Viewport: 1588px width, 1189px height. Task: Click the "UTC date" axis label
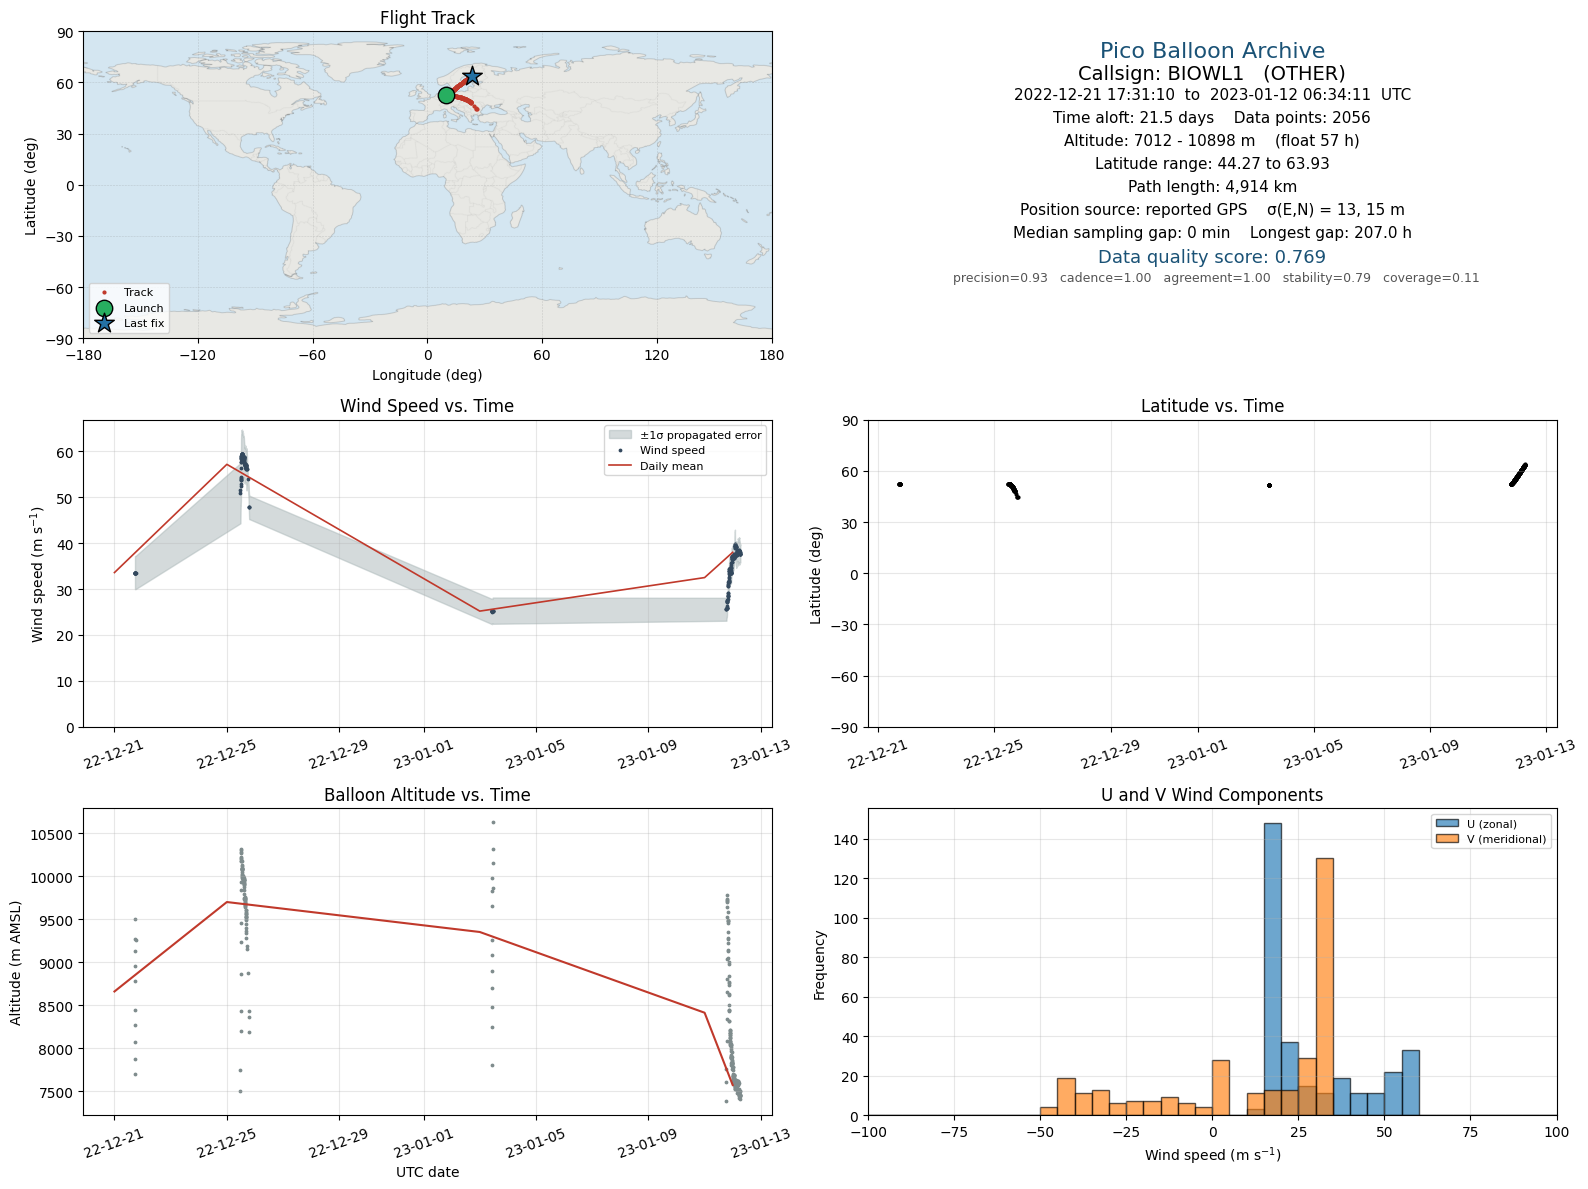tap(427, 1172)
